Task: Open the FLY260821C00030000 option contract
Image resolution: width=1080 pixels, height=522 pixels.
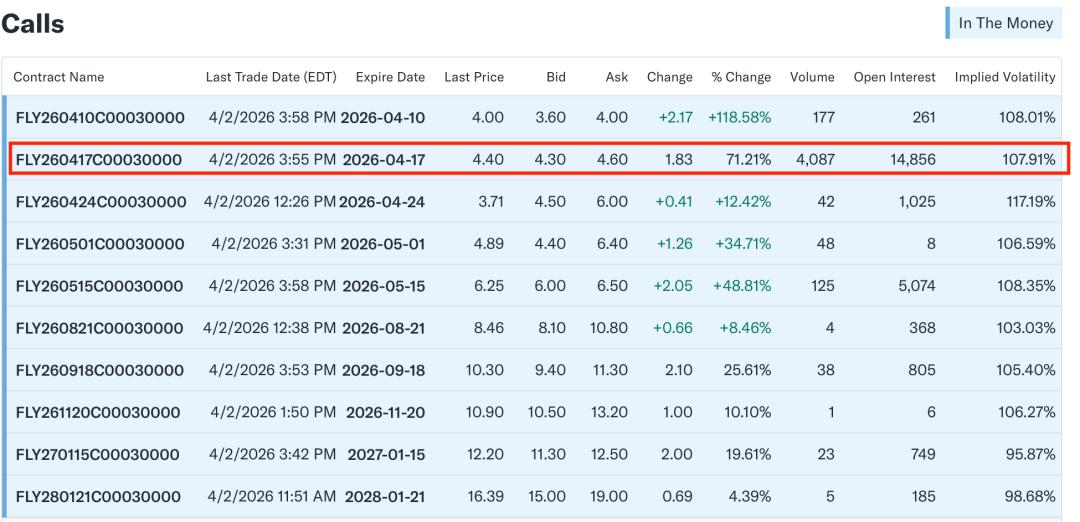Action: pos(99,328)
